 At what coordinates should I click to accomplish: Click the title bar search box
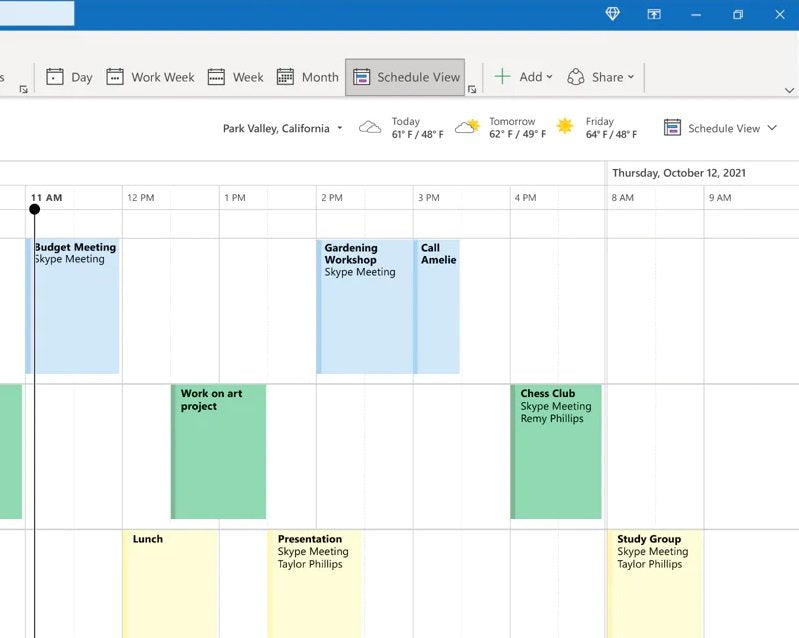coord(36,13)
